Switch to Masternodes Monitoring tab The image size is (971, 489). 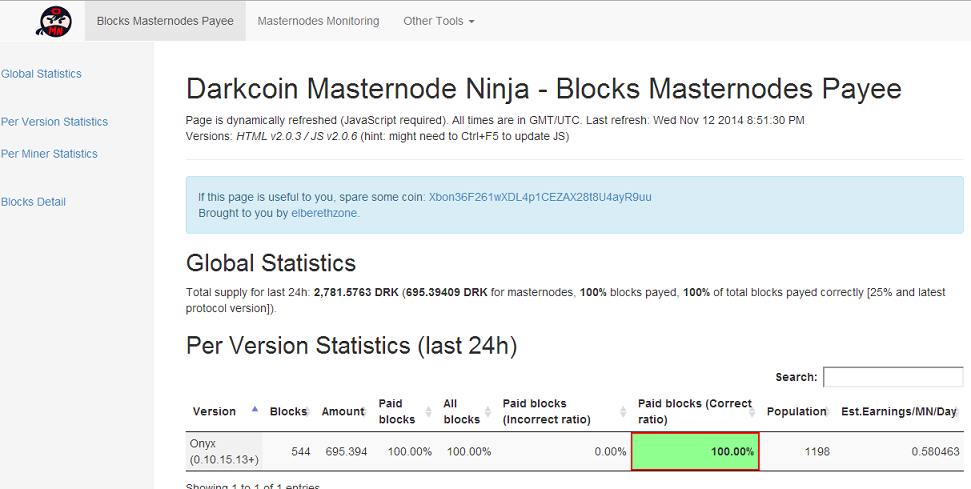pyautogui.click(x=318, y=21)
